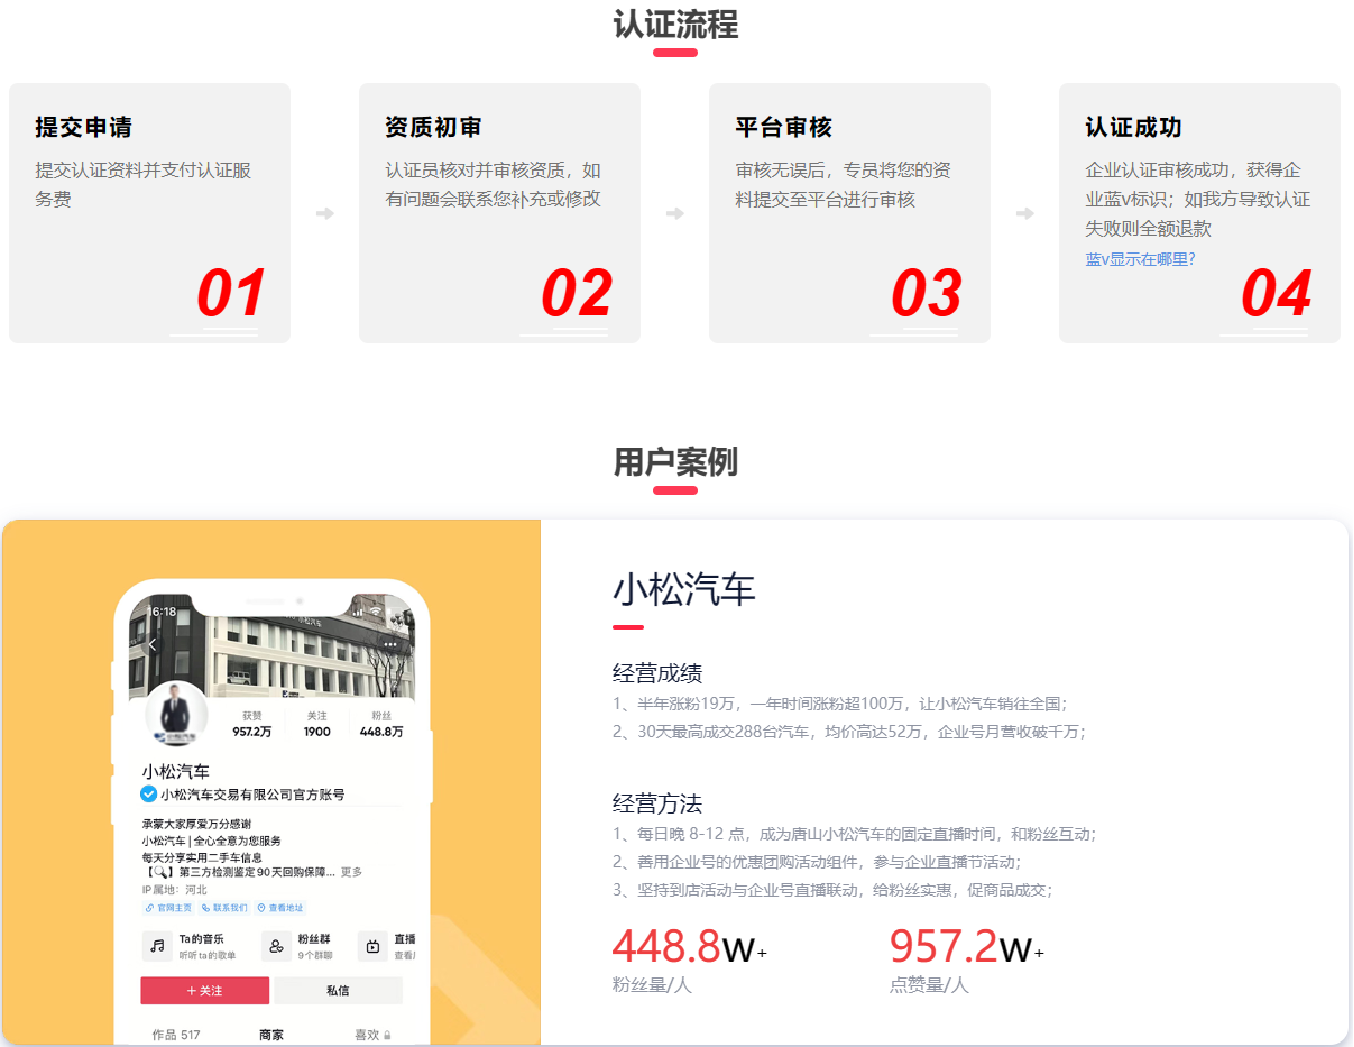Expand the bio by clicking 更多
1354x1047 pixels.
pos(351,872)
